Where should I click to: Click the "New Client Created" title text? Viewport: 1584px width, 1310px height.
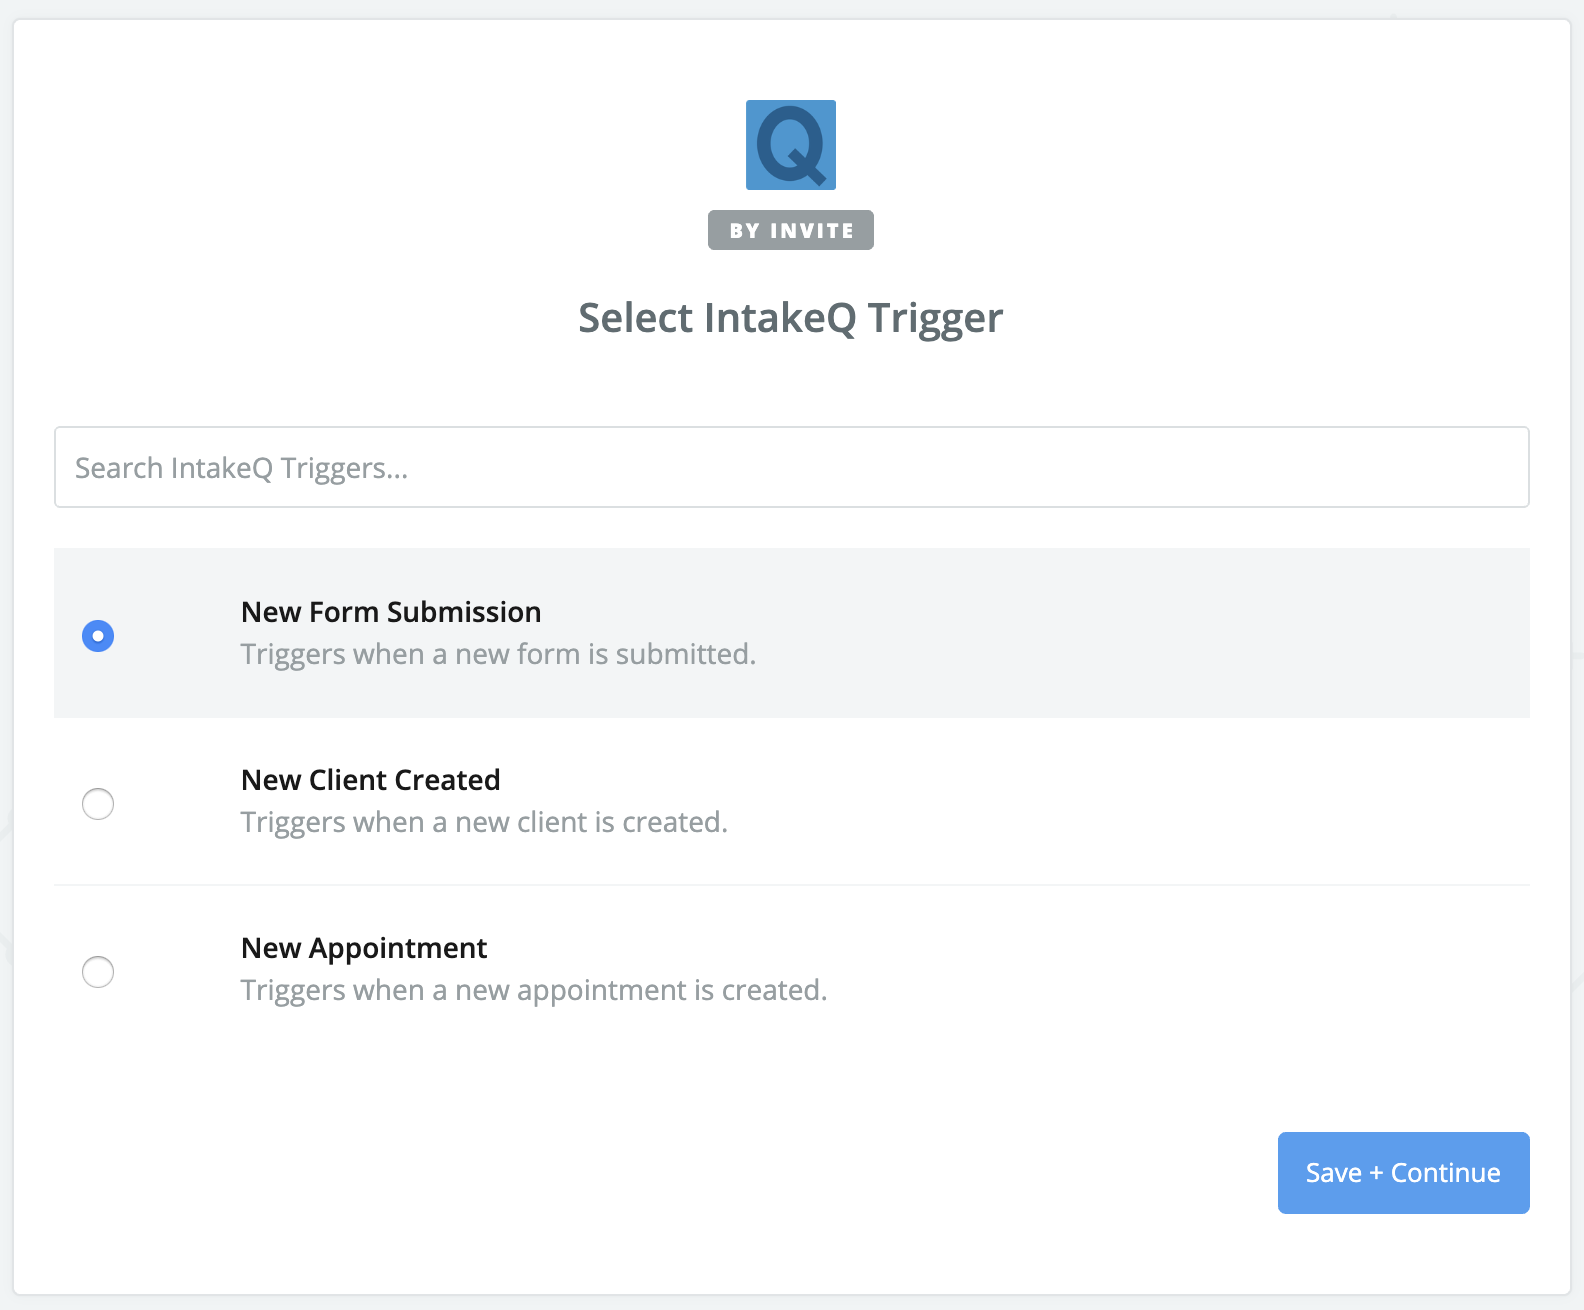[371, 780]
